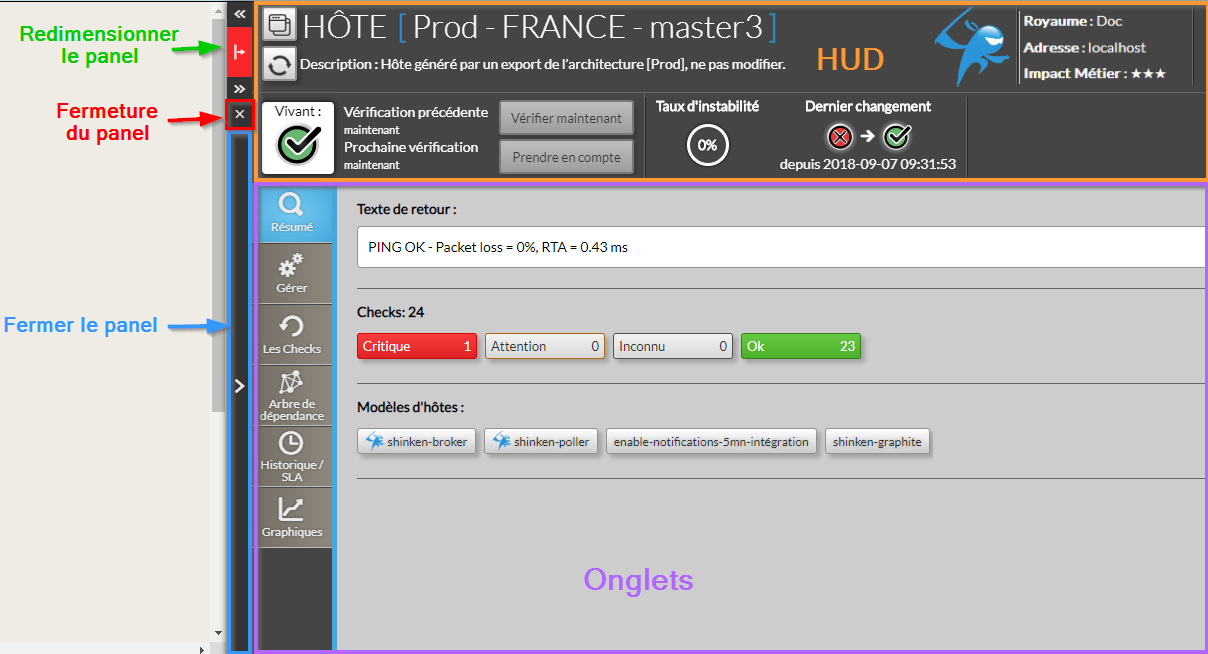Viewport: 1208px width, 654px height.
Task: Click the host window icon beside HÔTE
Action: coord(278,25)
